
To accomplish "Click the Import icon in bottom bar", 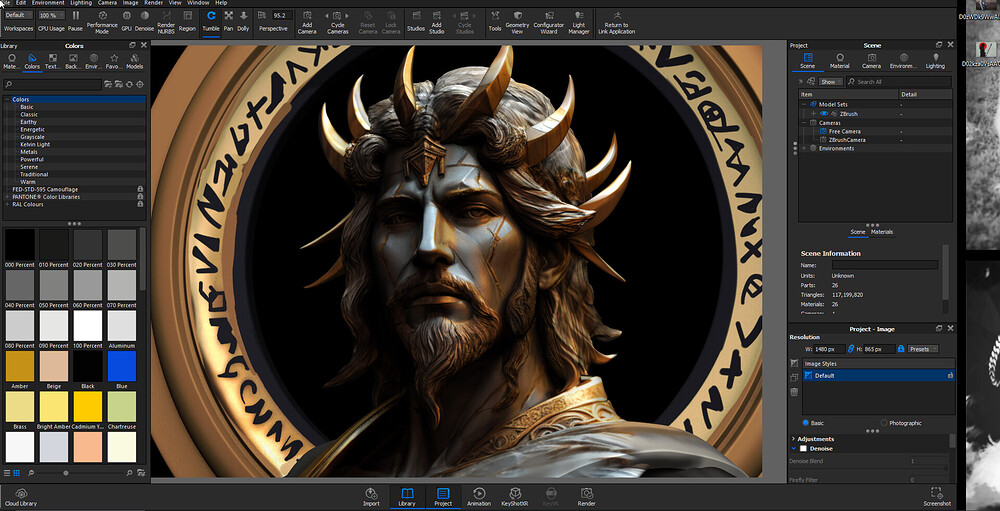I will 371,496.
